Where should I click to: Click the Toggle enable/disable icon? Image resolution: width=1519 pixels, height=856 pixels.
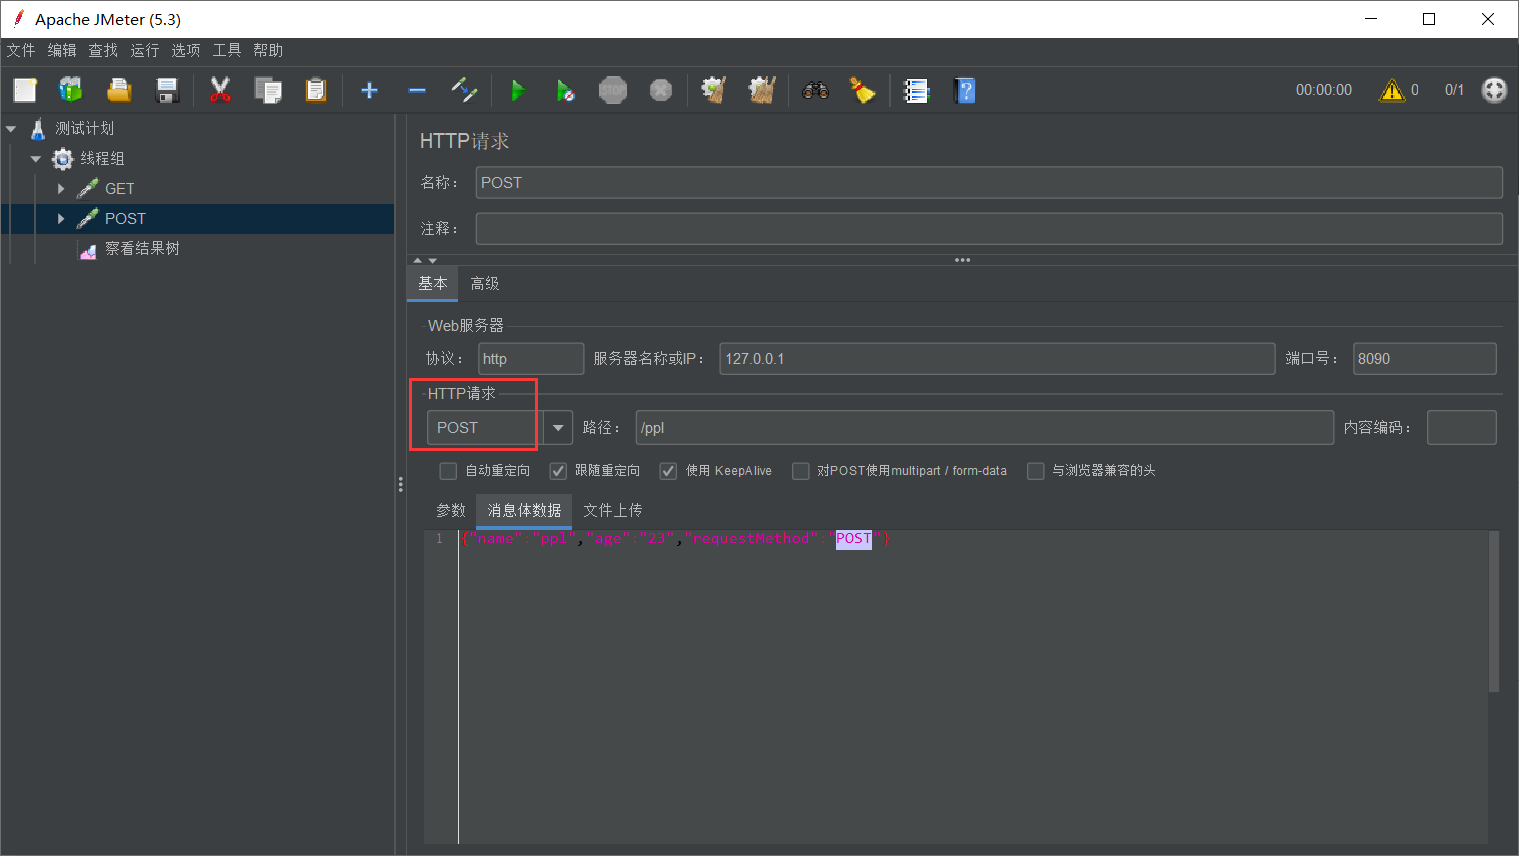[464, 90]
